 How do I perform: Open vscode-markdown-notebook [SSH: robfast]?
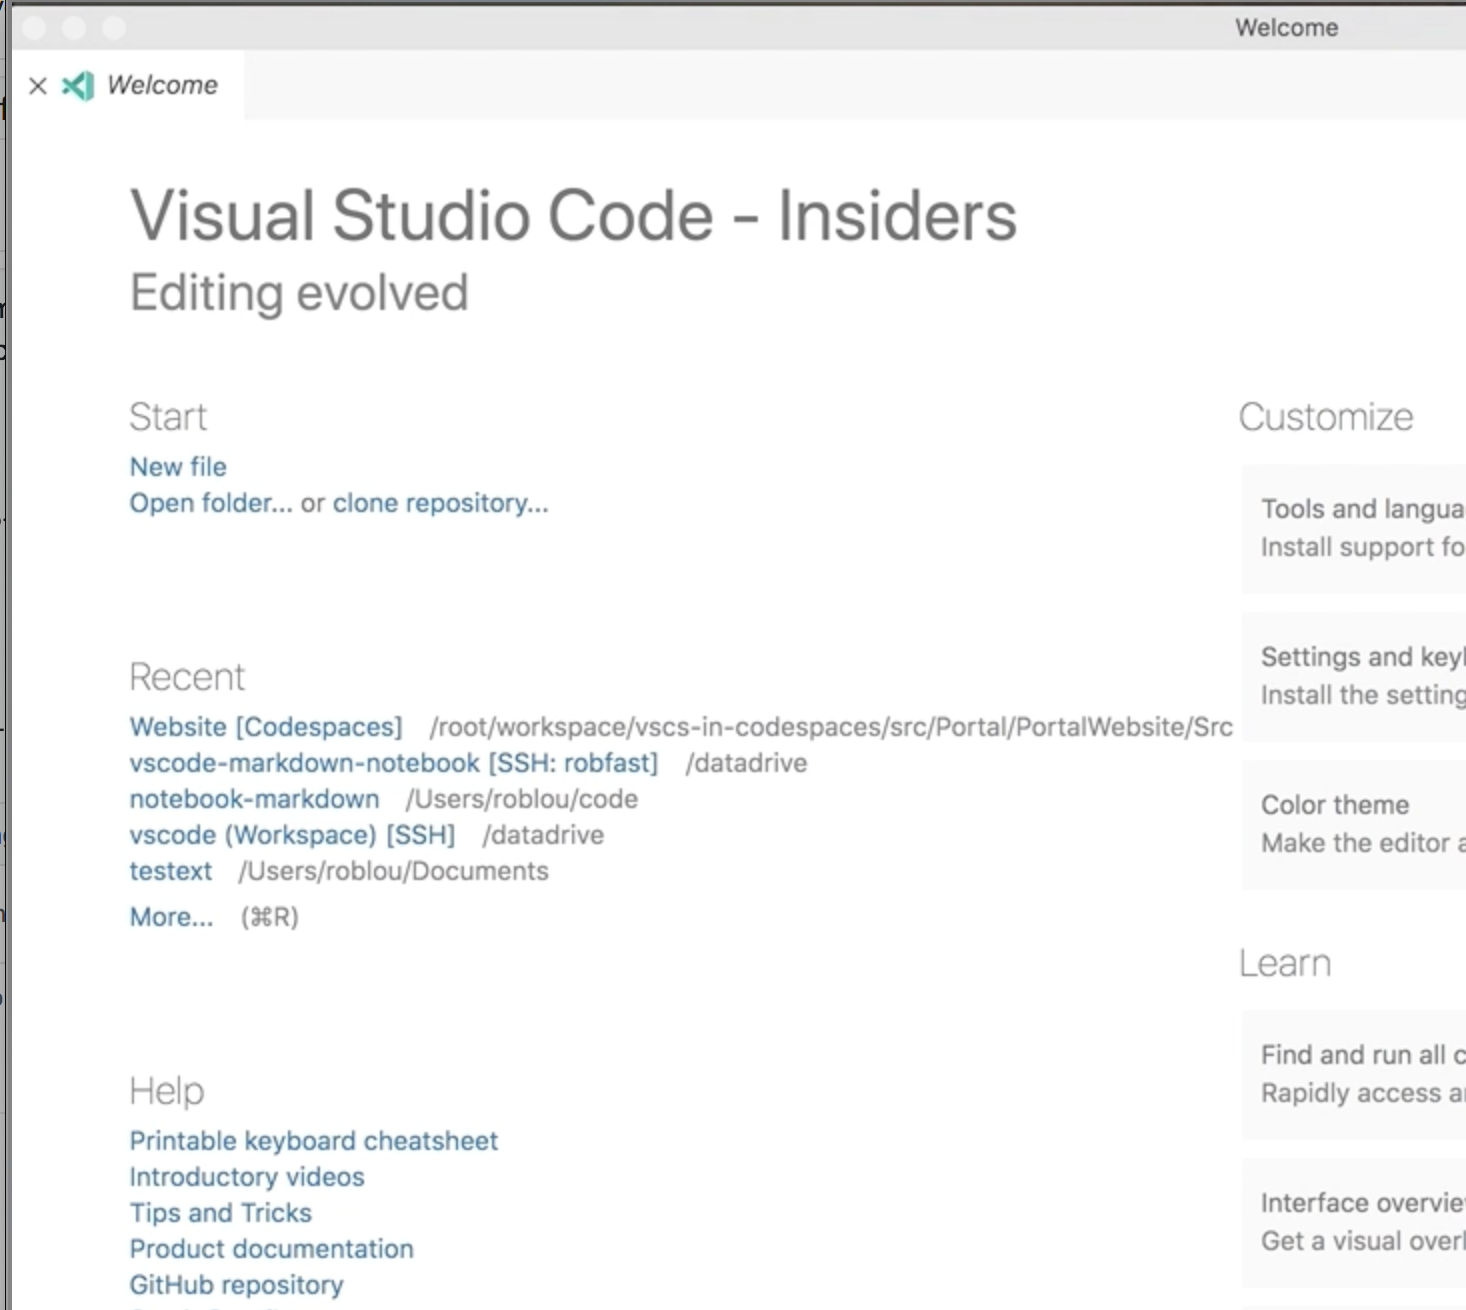click(x=394, y=763)
